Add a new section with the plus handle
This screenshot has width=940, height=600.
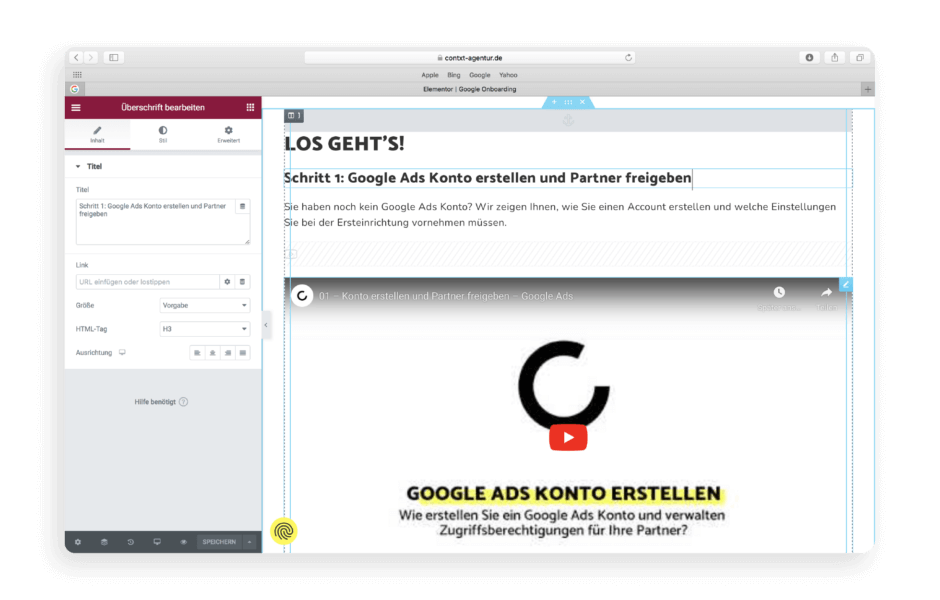pos(554,102)
